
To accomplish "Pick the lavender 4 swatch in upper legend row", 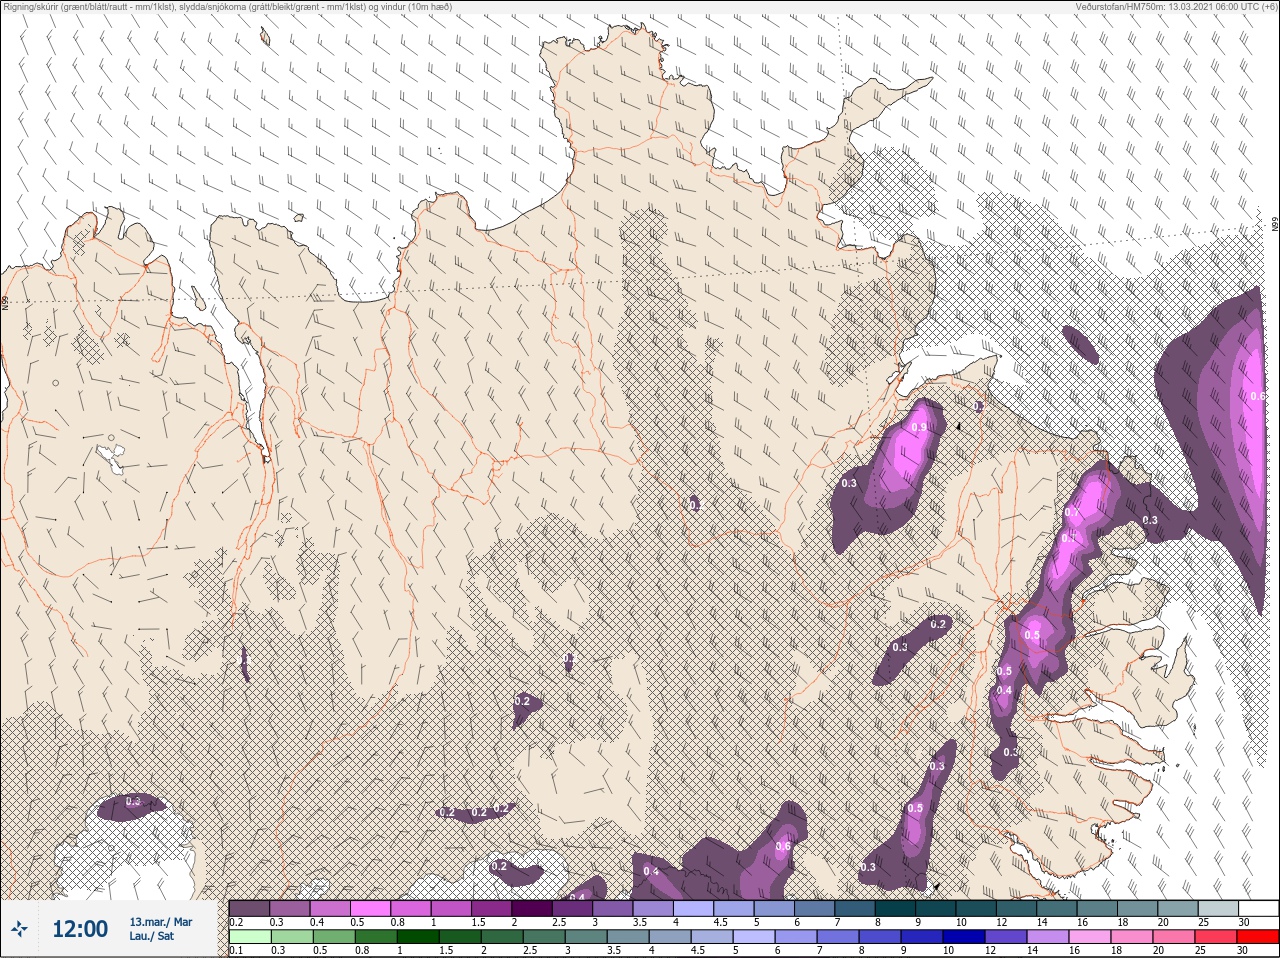I will click(693, 908).
